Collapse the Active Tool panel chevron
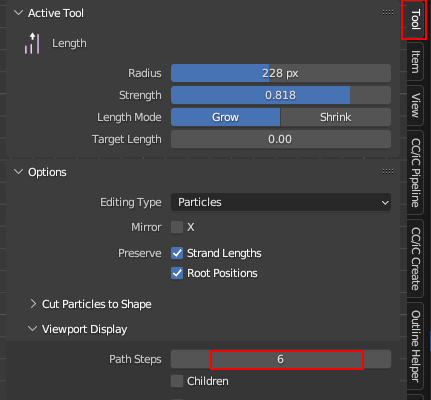 point(18,13)
